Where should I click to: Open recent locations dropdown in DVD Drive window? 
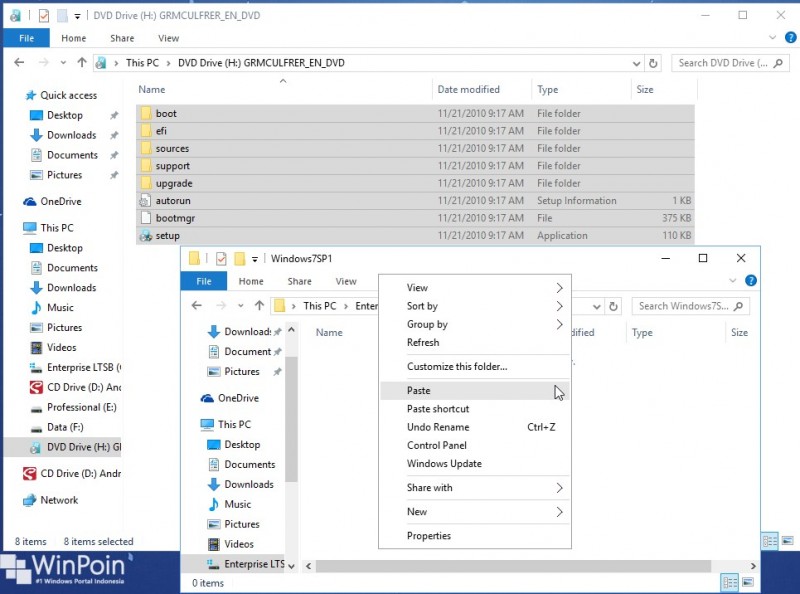point(63,63)
